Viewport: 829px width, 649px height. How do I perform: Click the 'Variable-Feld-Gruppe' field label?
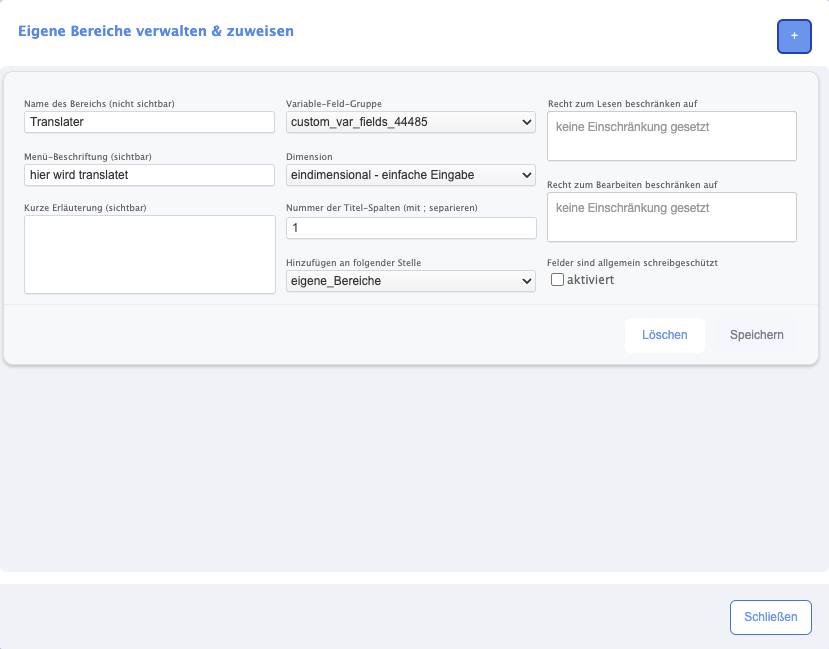click(334, 104)
